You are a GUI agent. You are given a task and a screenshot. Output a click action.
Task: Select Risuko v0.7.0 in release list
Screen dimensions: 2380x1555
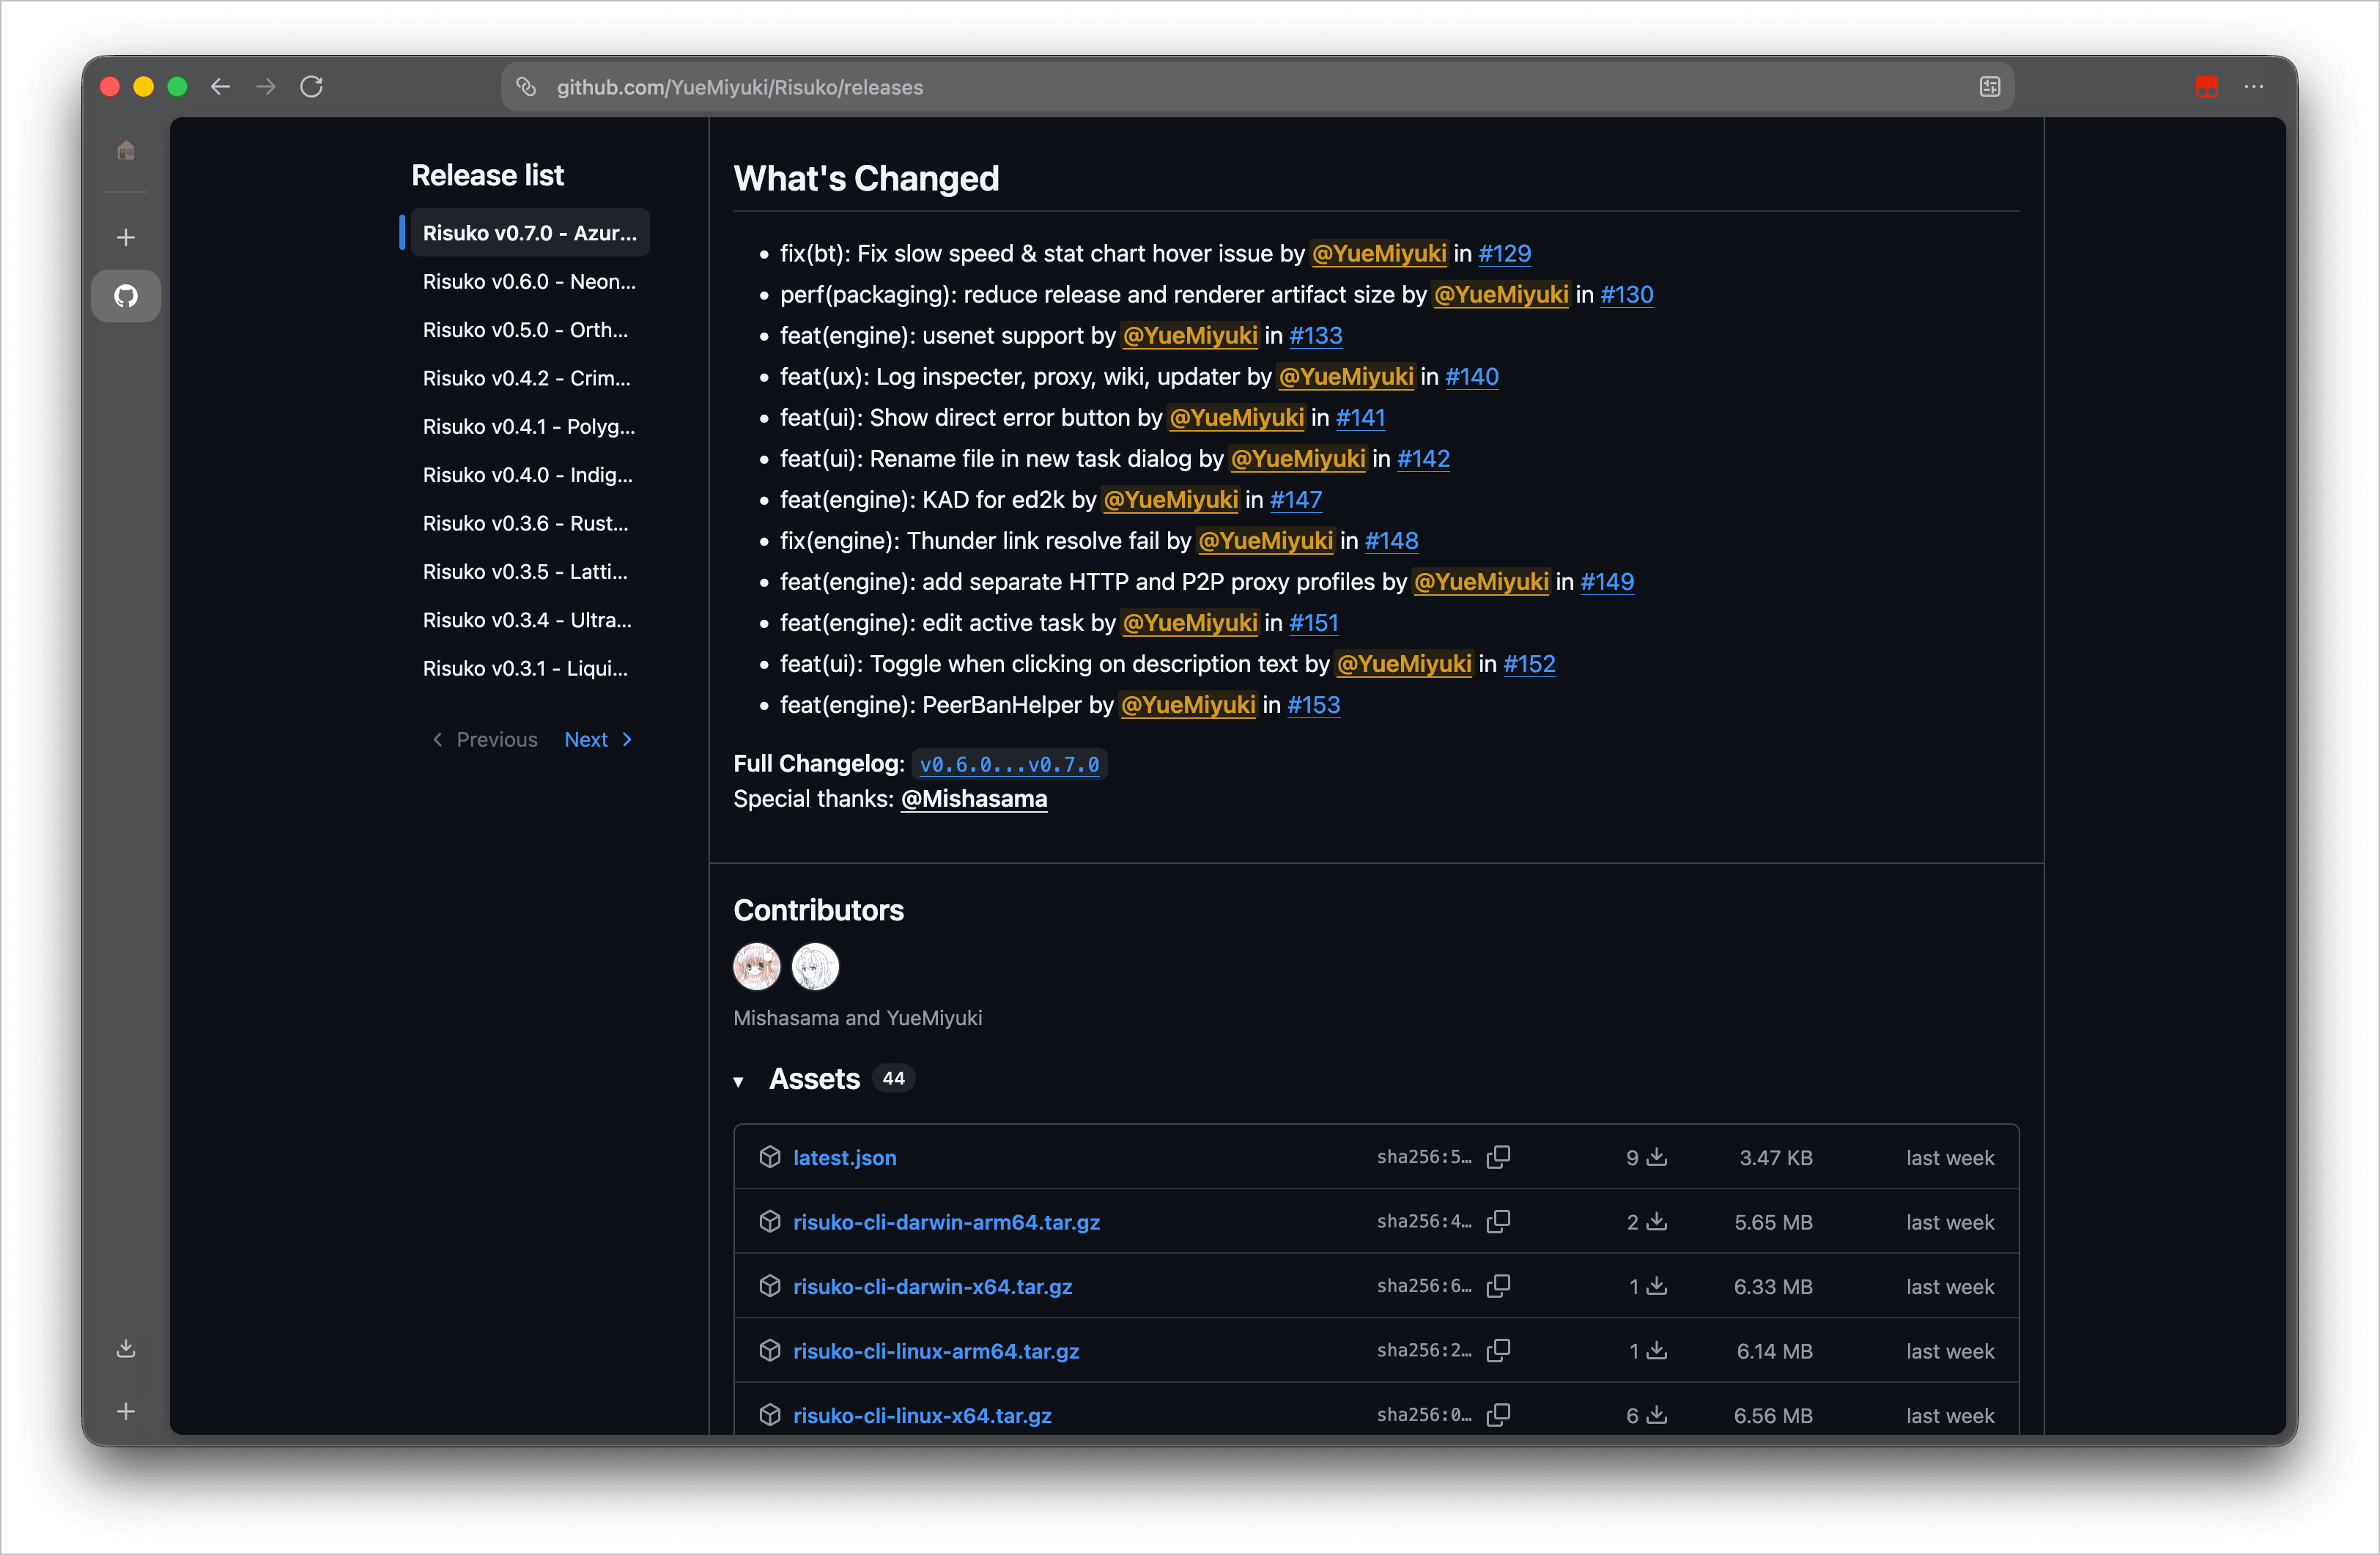(530, 233)
